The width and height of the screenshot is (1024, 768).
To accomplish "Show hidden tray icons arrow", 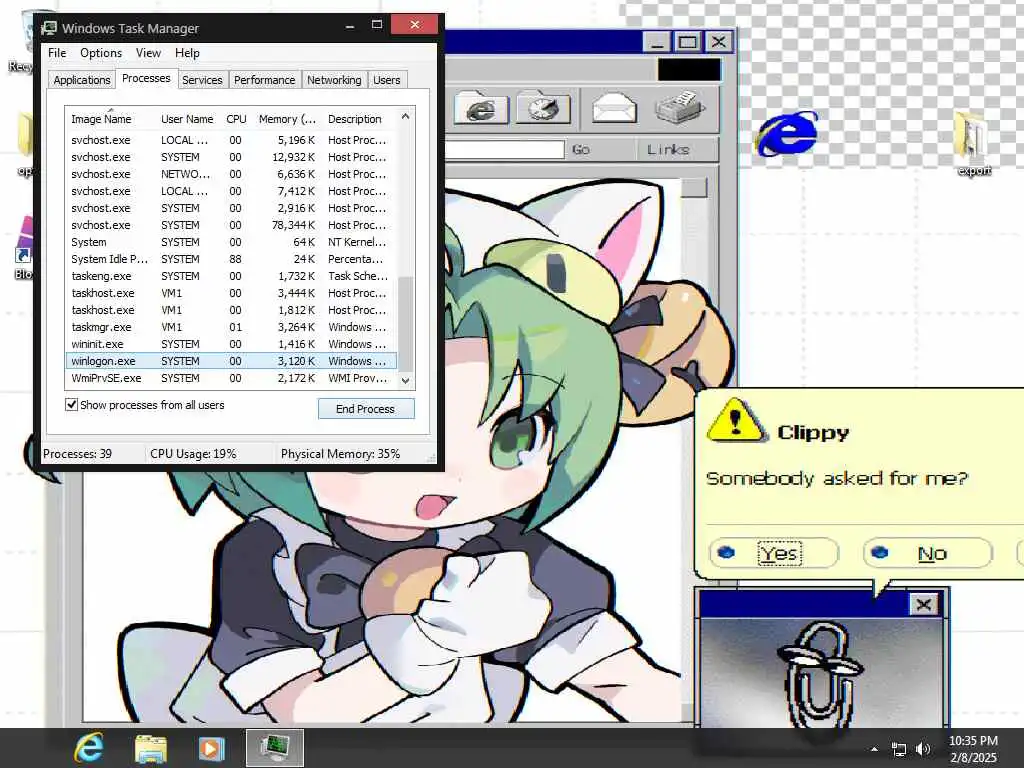I will [x=874, y=749].
